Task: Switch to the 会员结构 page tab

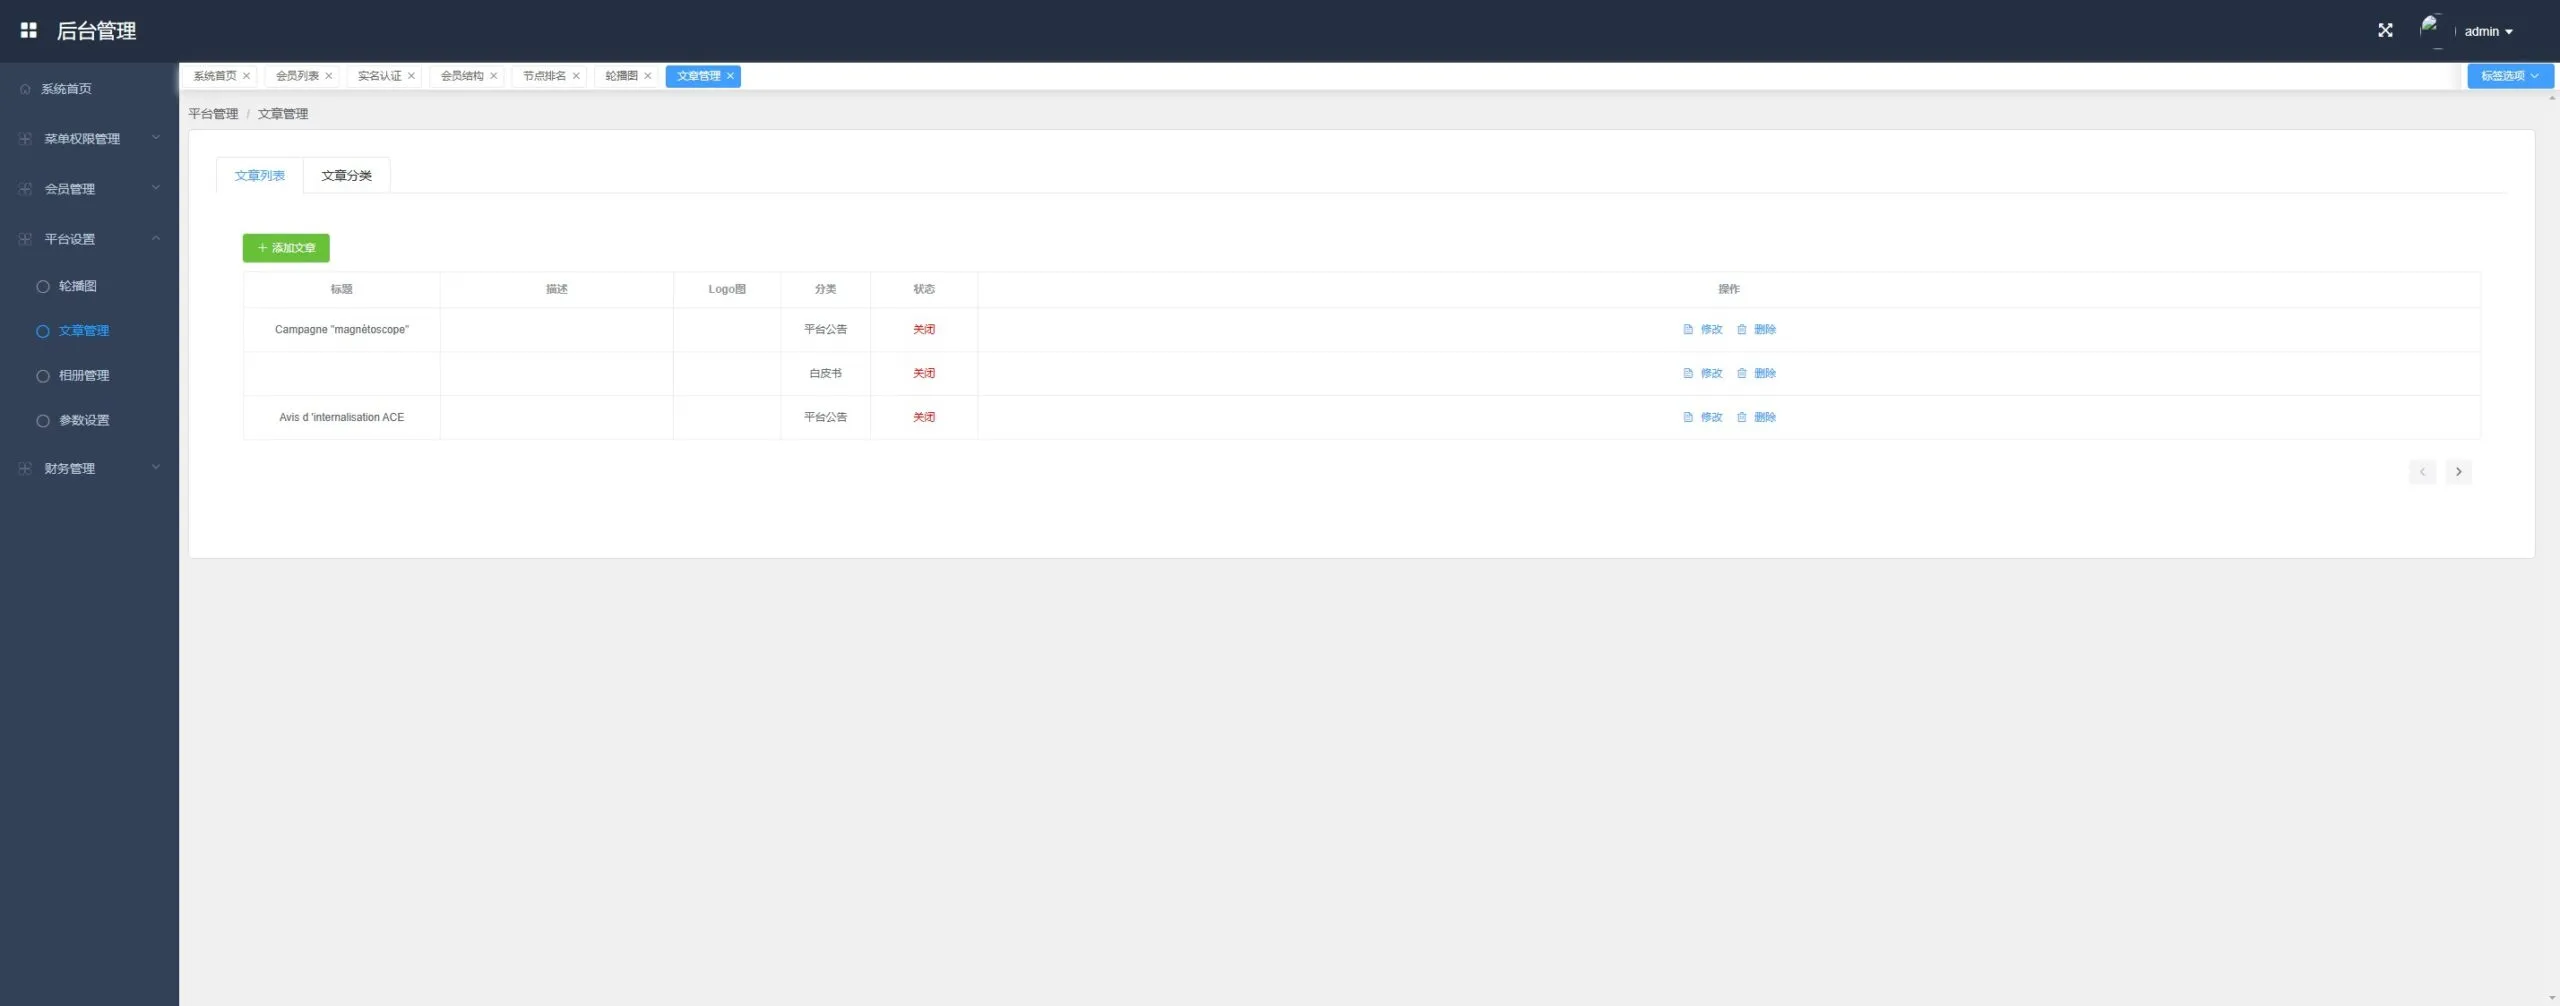Action: pos(462,76)
